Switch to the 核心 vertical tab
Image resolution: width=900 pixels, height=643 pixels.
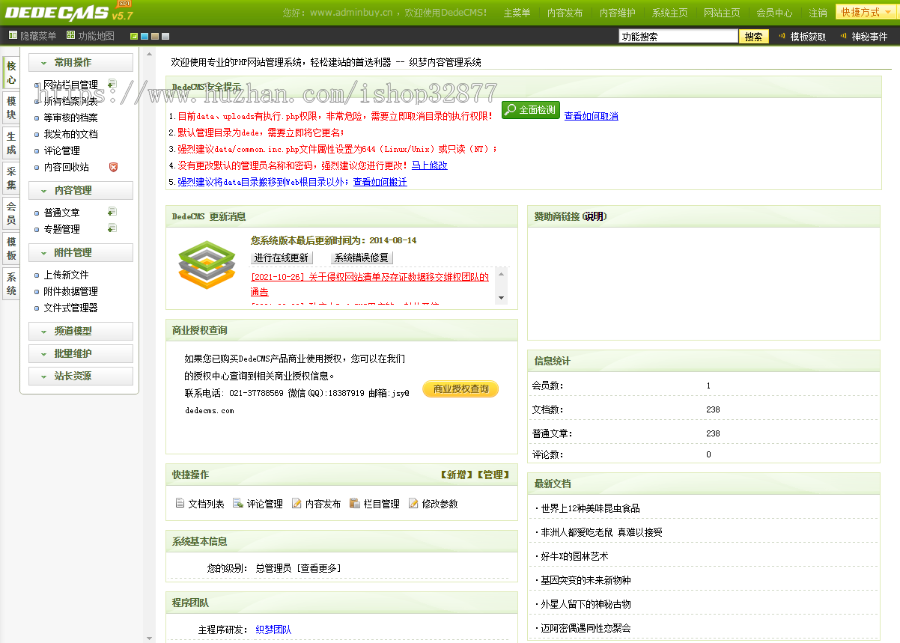click(x=11, y=73)
